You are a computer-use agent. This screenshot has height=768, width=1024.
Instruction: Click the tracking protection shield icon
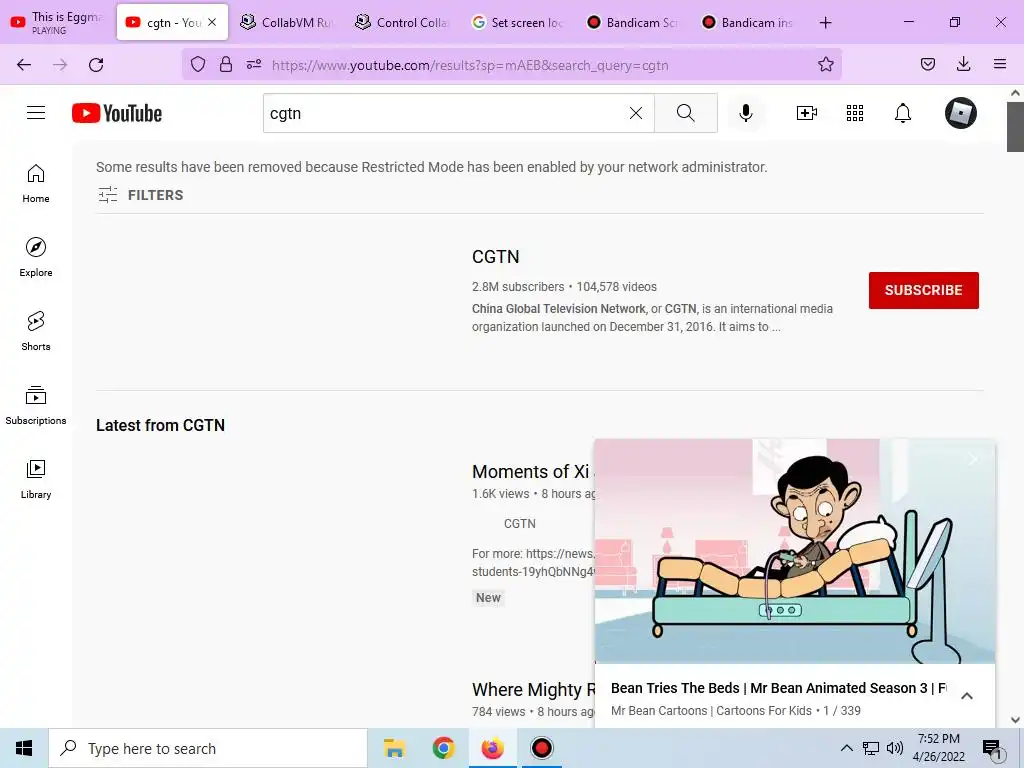(198, 64)
